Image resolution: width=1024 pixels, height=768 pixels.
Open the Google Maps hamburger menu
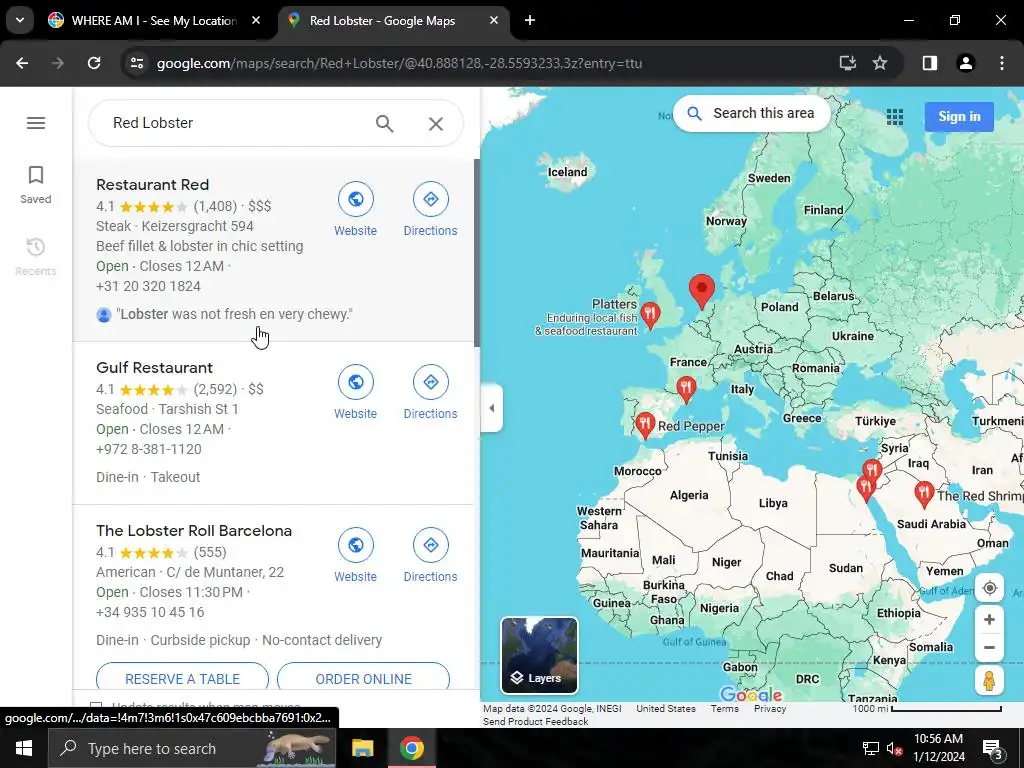tap(36, 123)
